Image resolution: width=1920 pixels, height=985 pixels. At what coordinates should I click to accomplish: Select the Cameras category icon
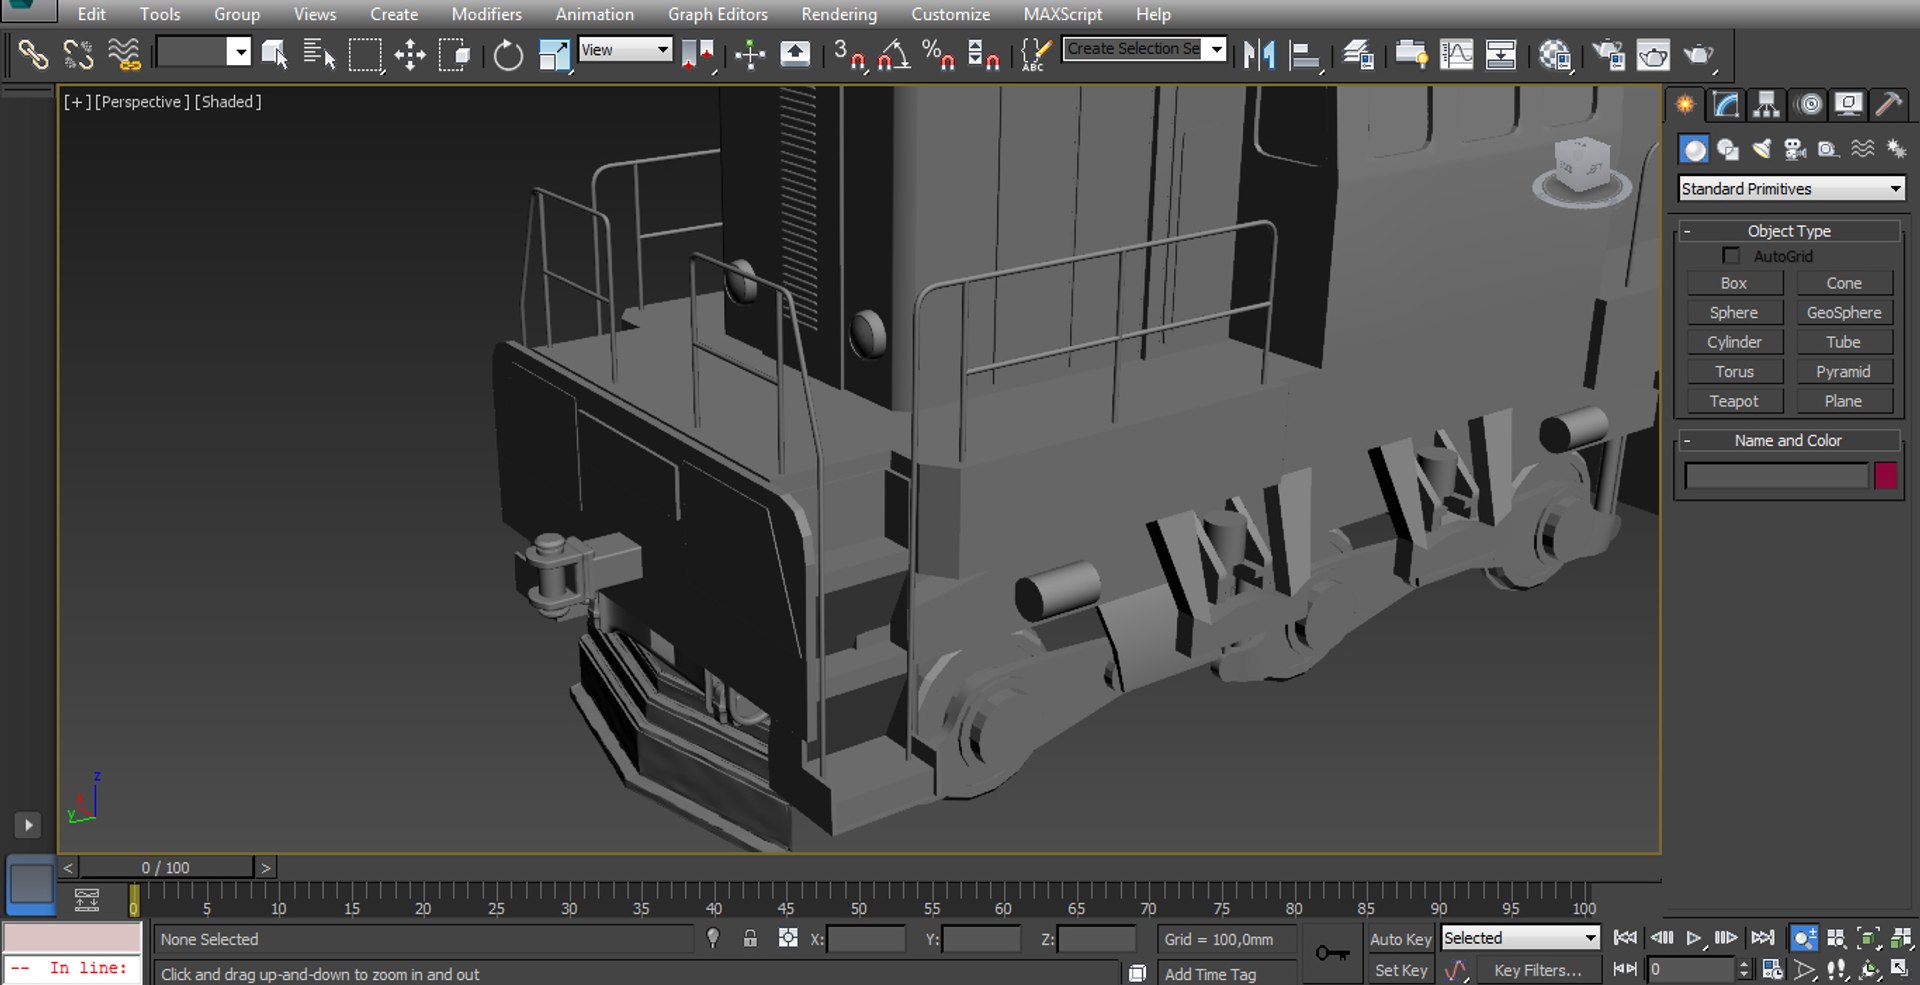point(1795,149)
